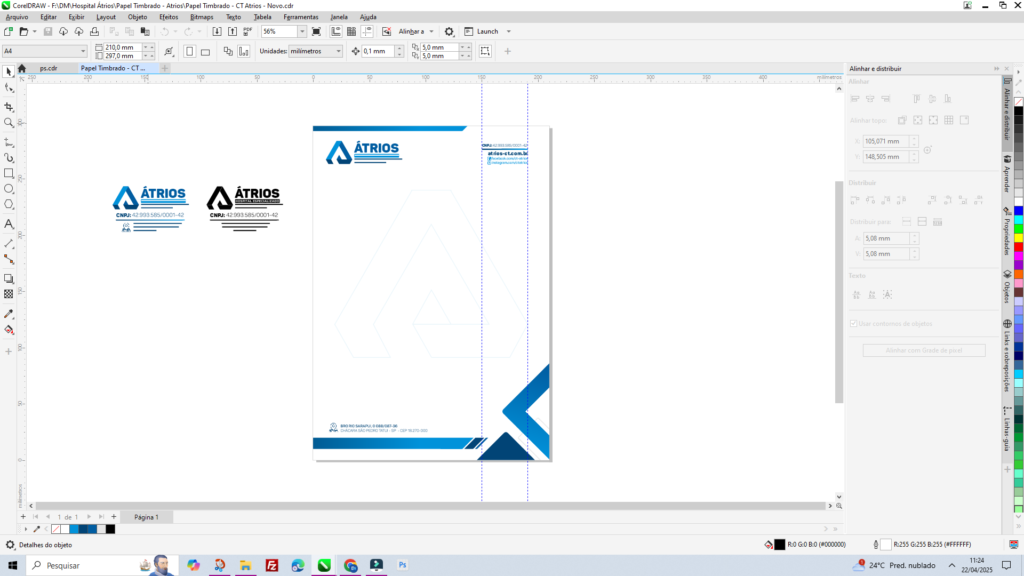Viewport: 1024px width, 576px height.
Task: Click the Print icon
Action: click(x=94, y=31)
